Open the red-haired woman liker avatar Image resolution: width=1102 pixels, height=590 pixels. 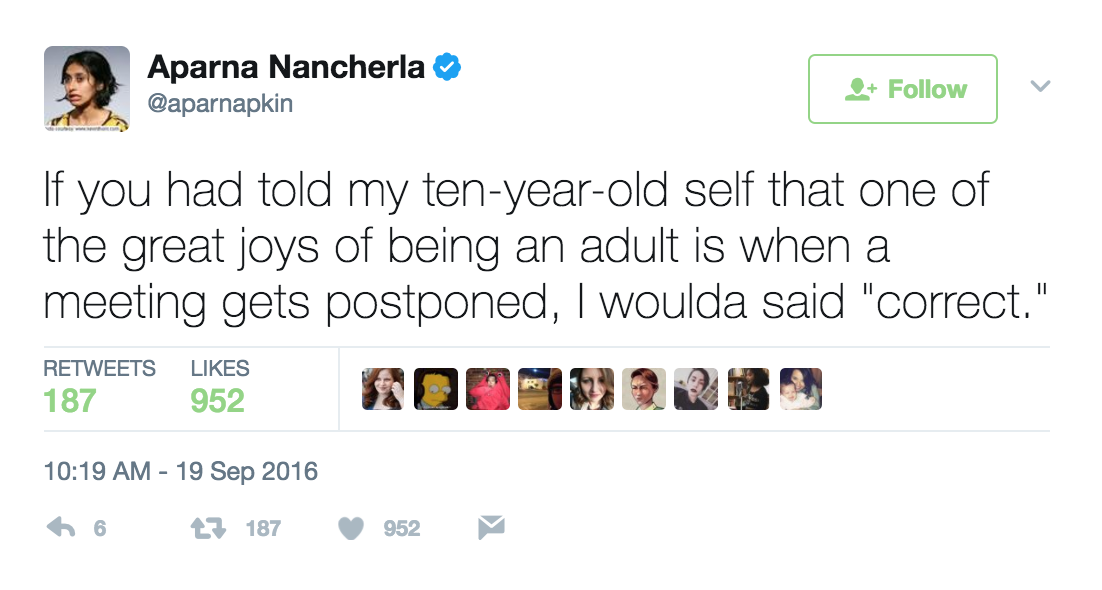[x=383, y=389]
